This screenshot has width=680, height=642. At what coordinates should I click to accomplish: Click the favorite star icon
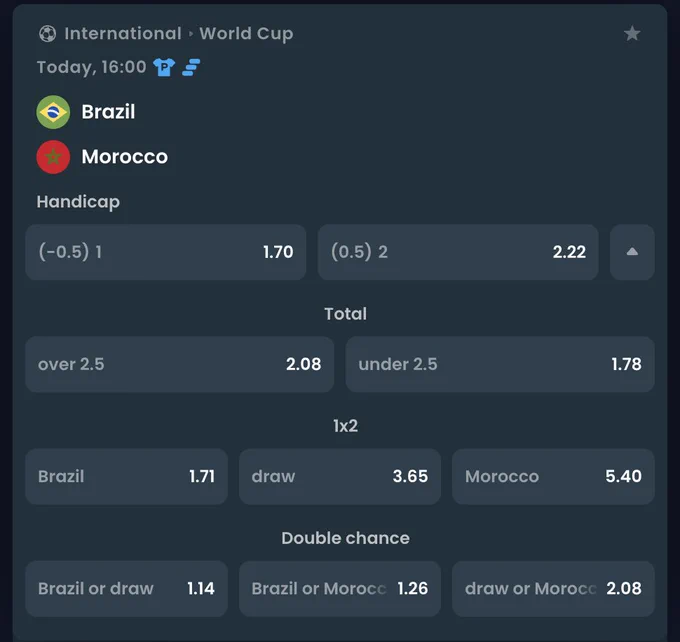click(632, 33)
